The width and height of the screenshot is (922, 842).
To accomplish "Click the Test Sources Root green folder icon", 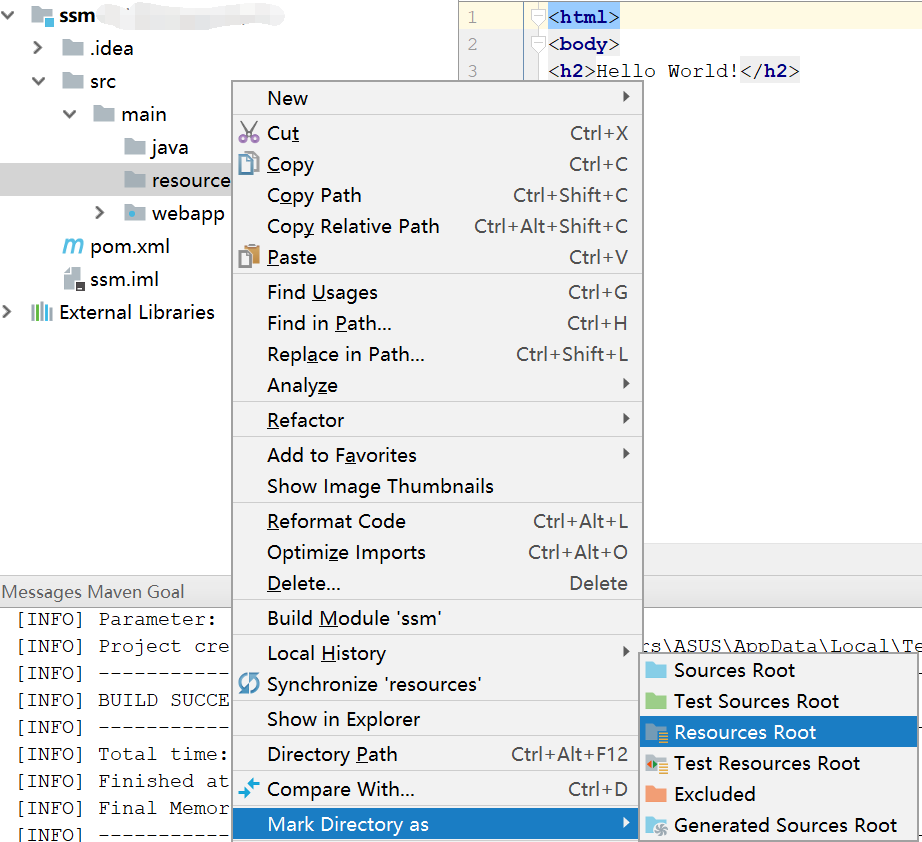I will [656, 701].
